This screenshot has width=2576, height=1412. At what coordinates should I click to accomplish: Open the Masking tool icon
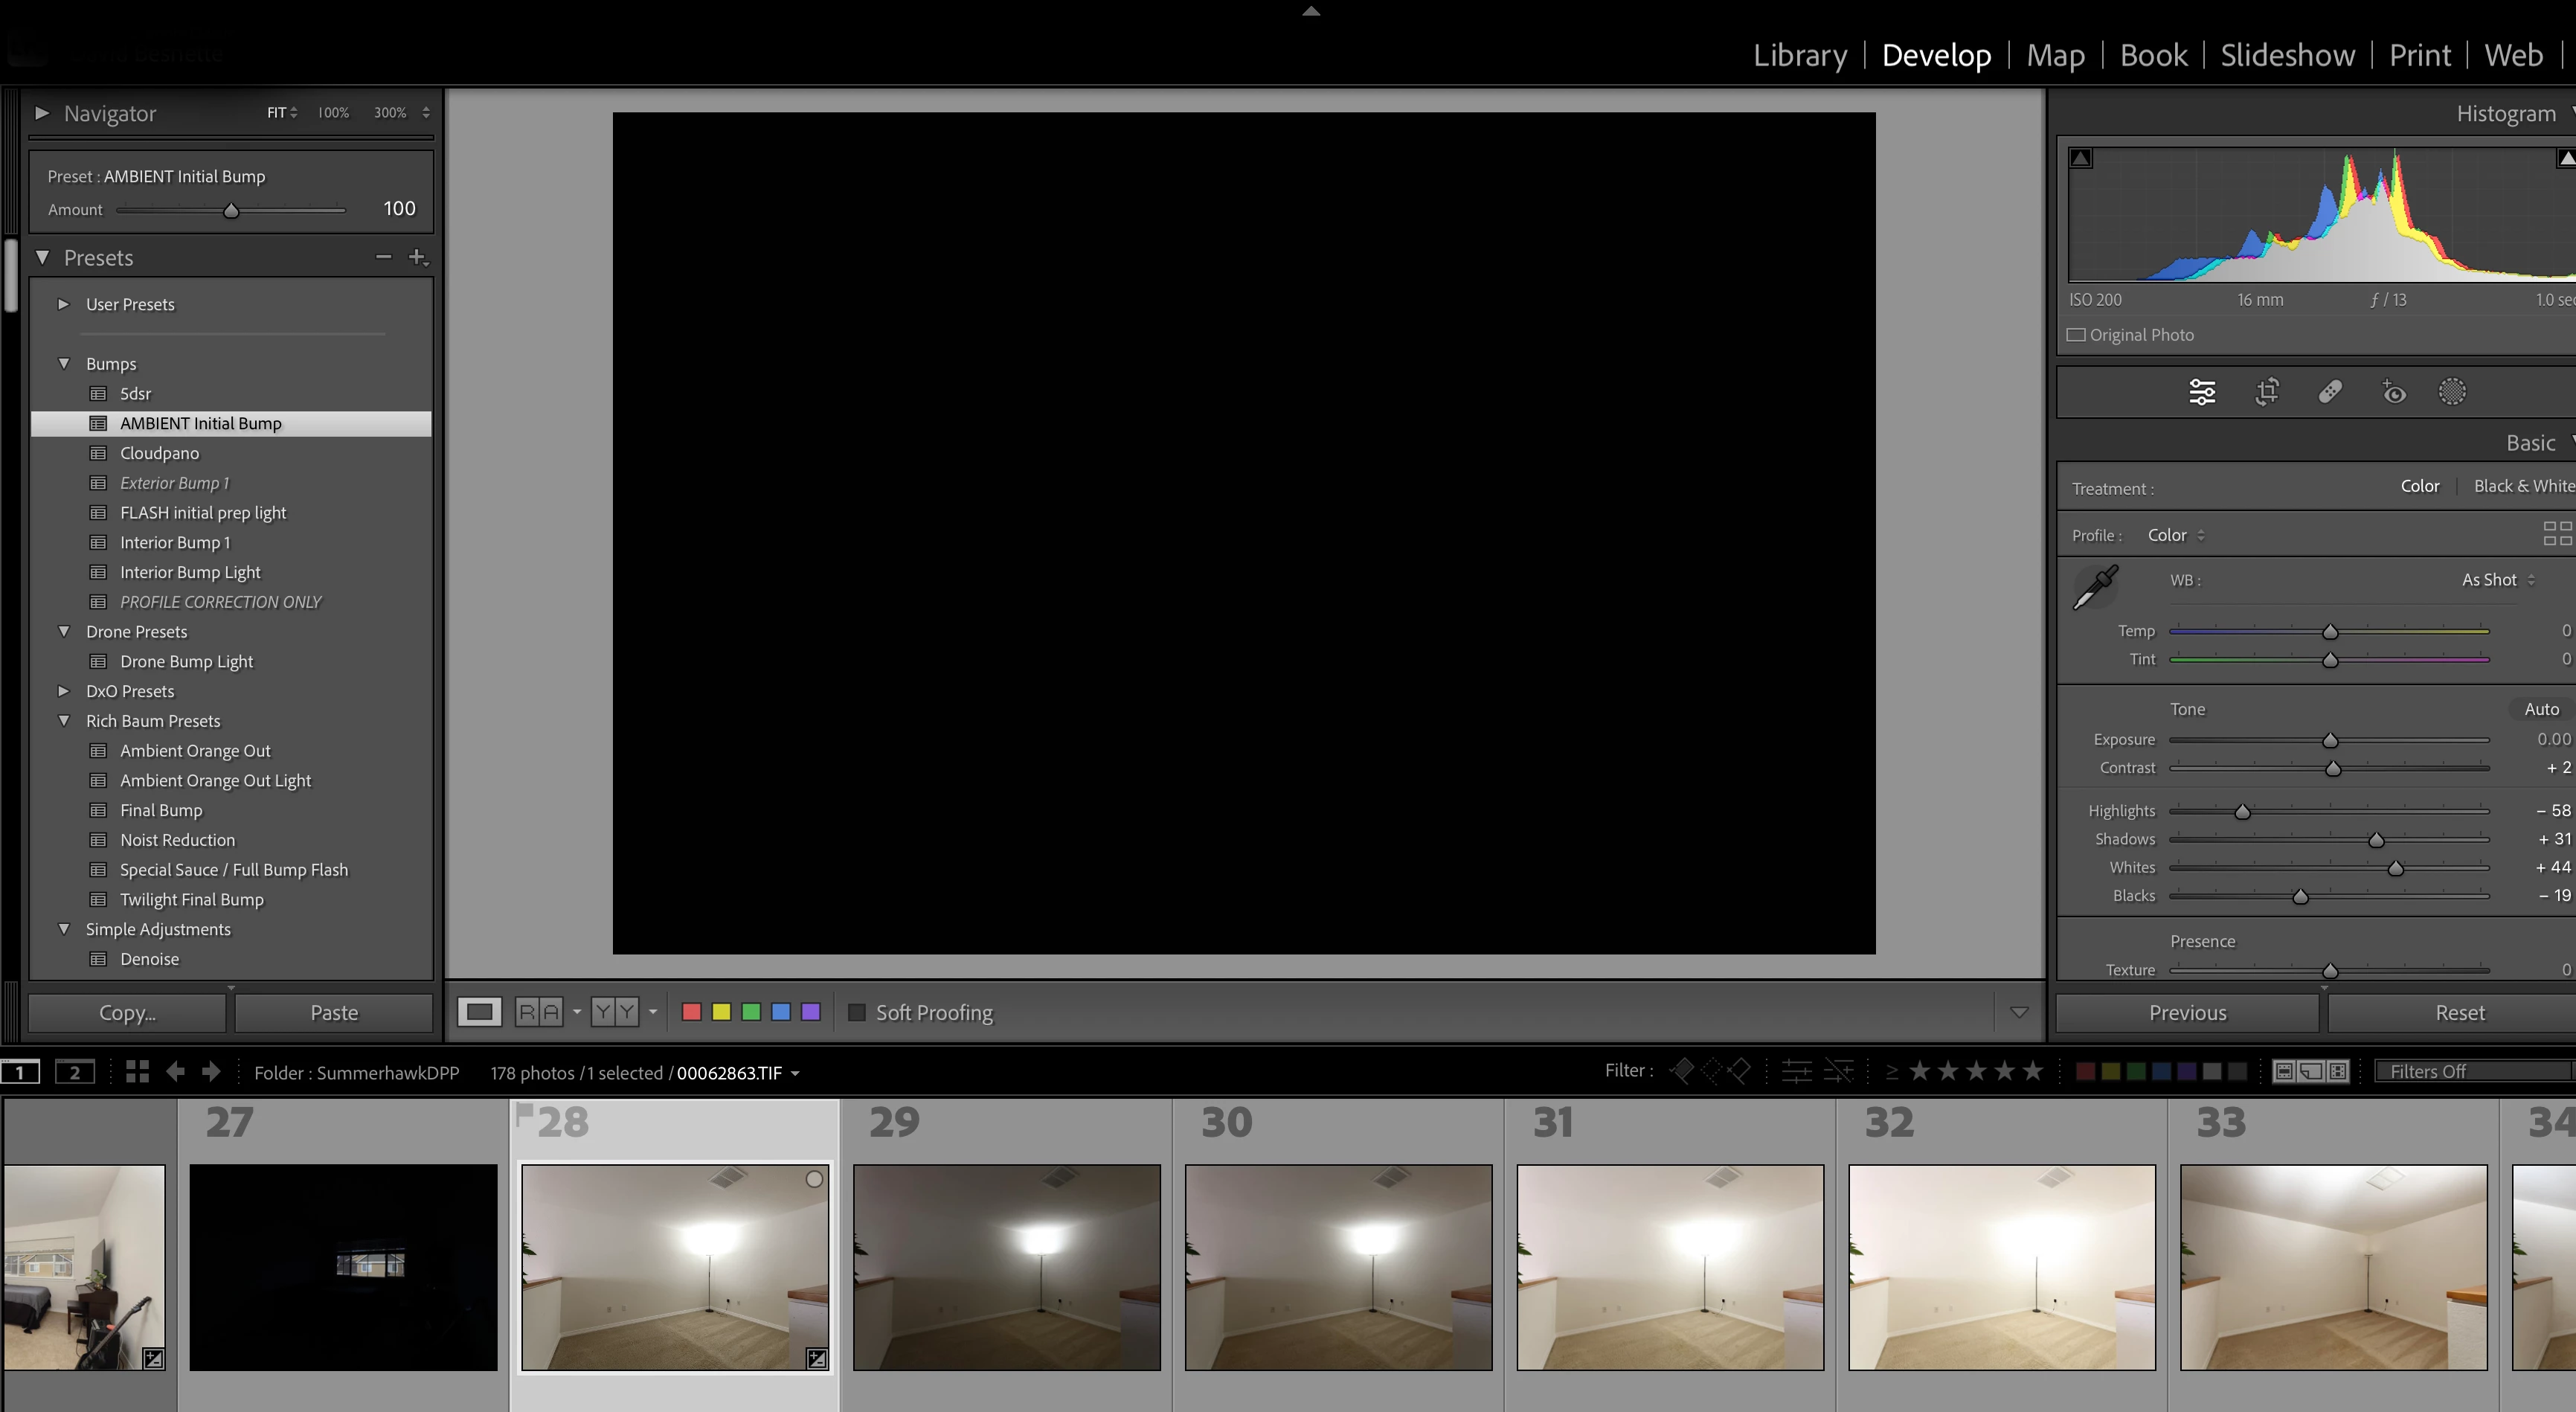tap(2452, 392)
